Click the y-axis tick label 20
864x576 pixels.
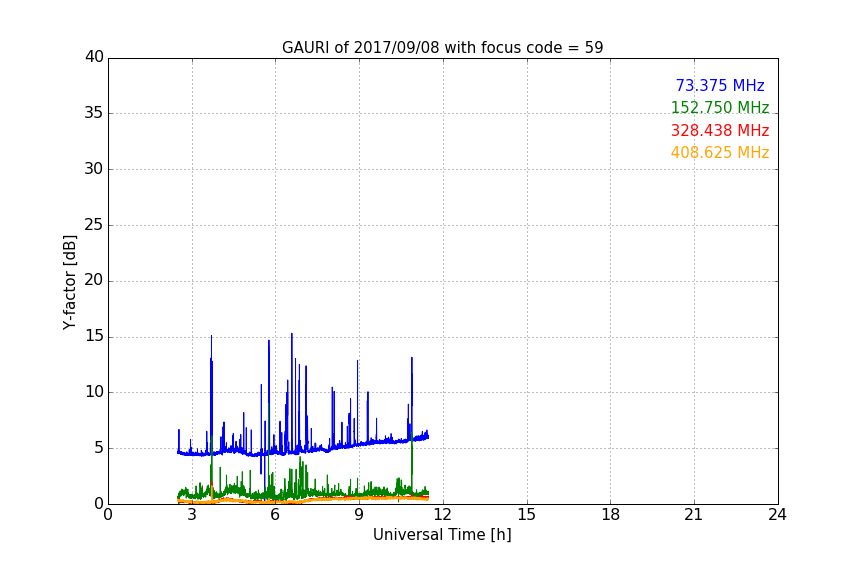coord(94,280)
